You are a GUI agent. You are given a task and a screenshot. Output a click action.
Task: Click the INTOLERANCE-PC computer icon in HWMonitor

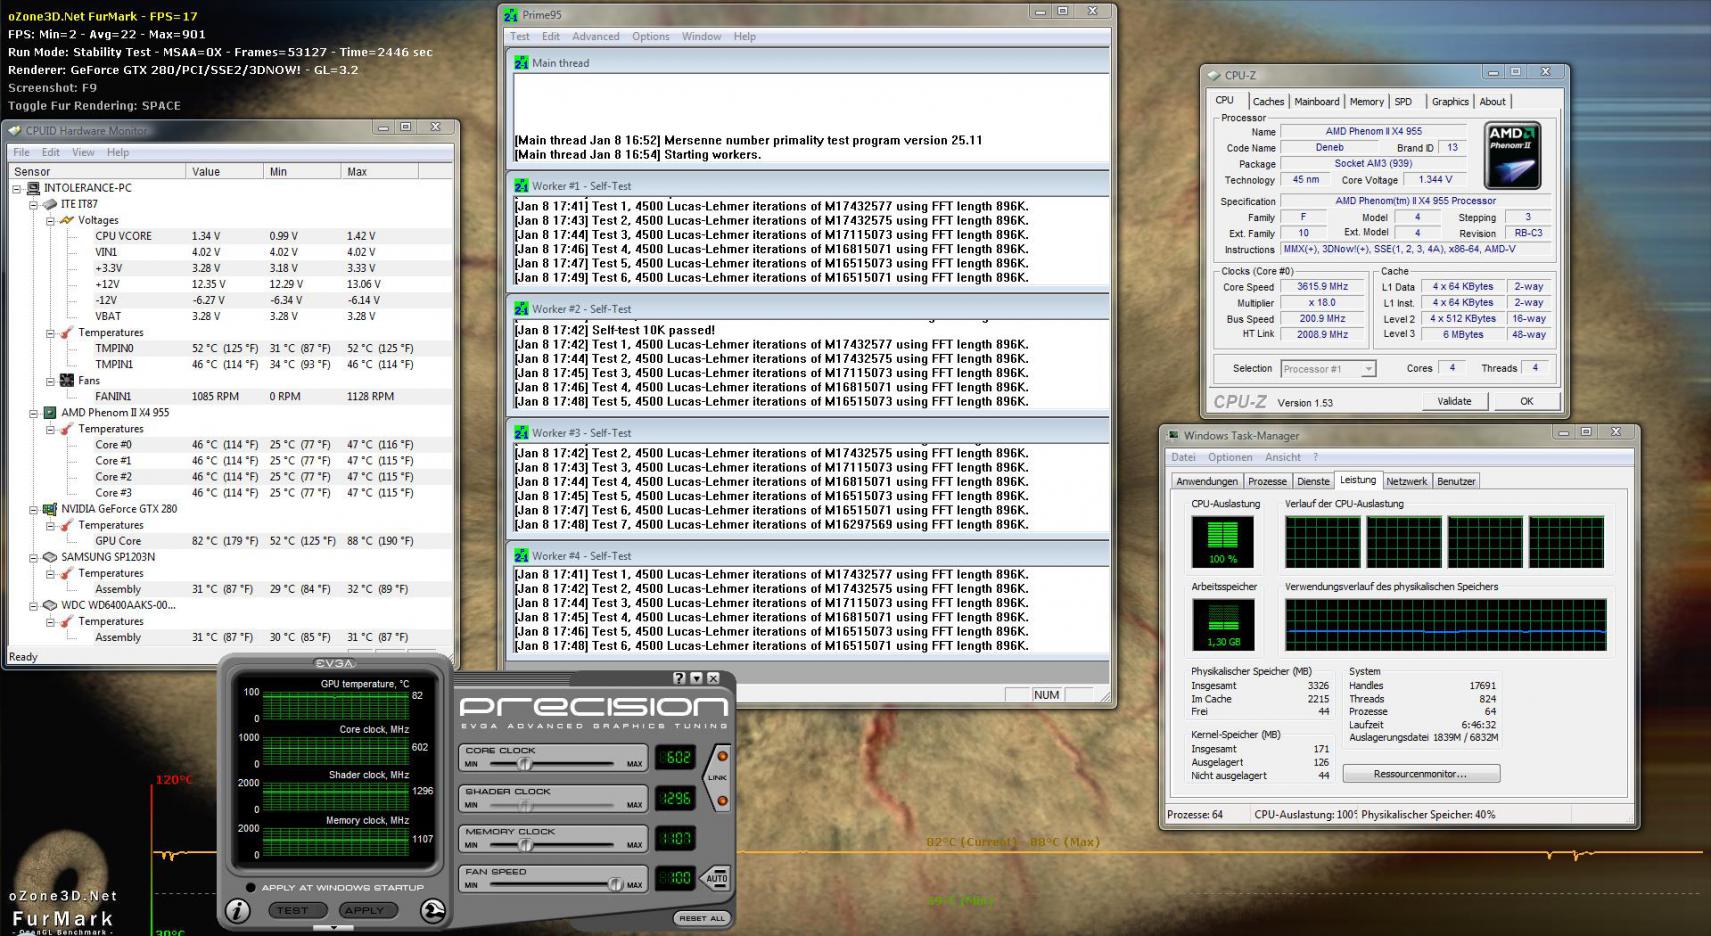33,188
